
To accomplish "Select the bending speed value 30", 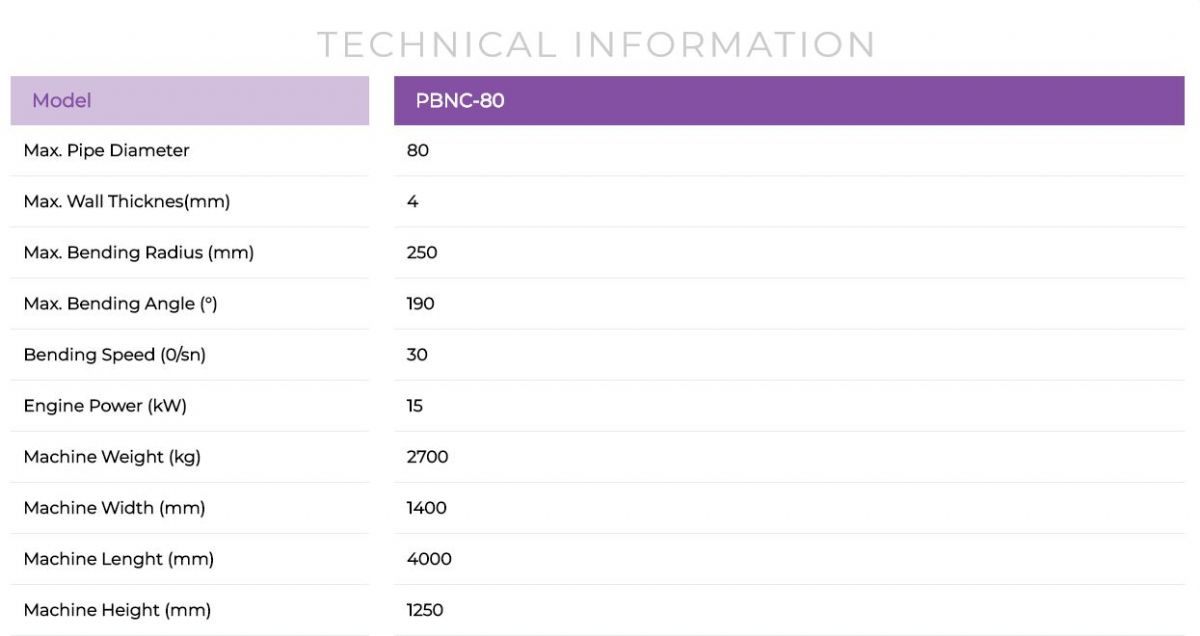I will pos(417,355).
